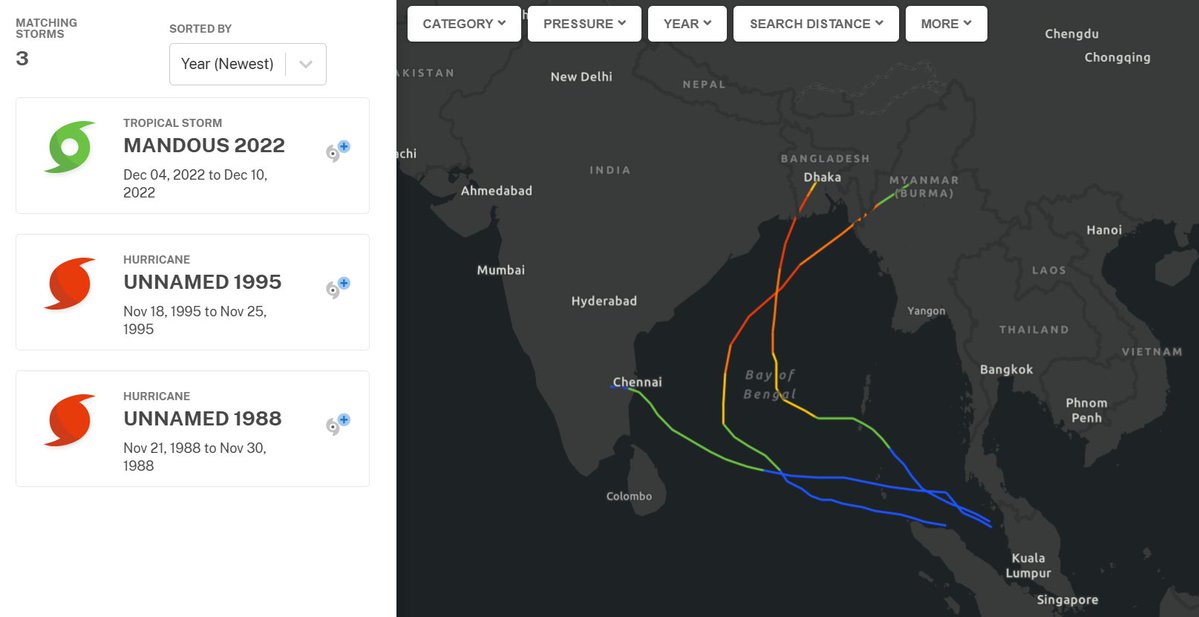Click the Chongqing city label
This screenshot has width=1199, height=617.
1117,57
